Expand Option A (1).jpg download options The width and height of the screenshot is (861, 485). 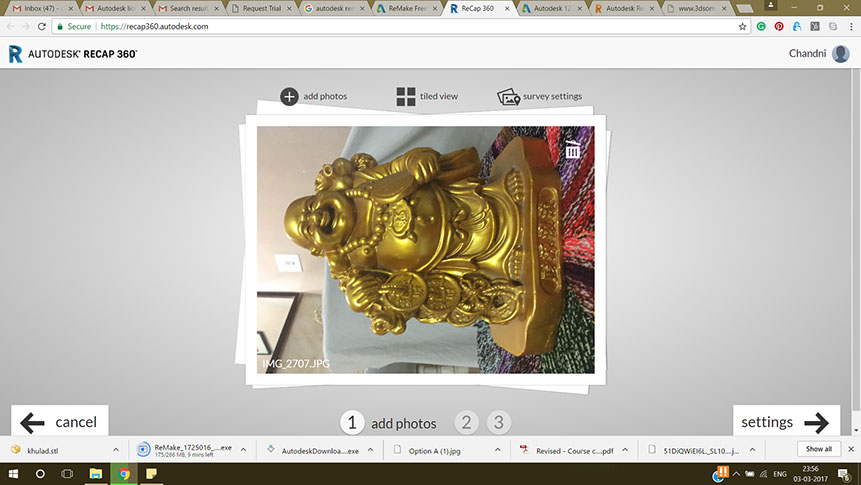point(497,450)
